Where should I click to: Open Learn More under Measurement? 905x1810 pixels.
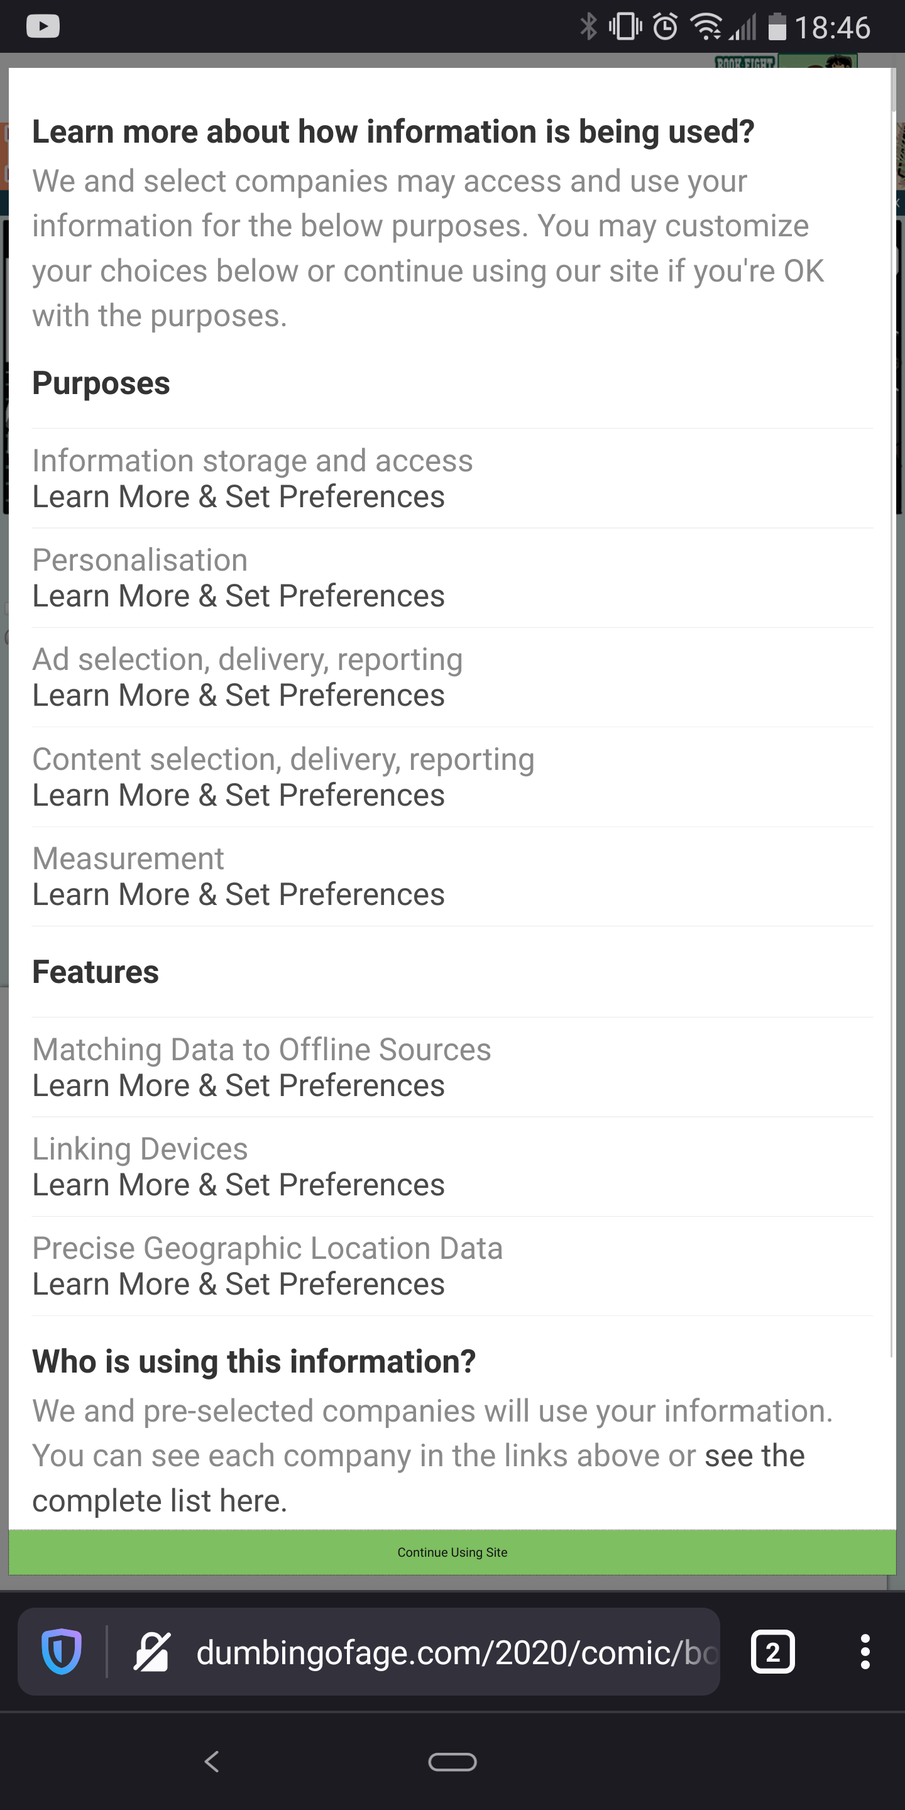coord(238,895)
